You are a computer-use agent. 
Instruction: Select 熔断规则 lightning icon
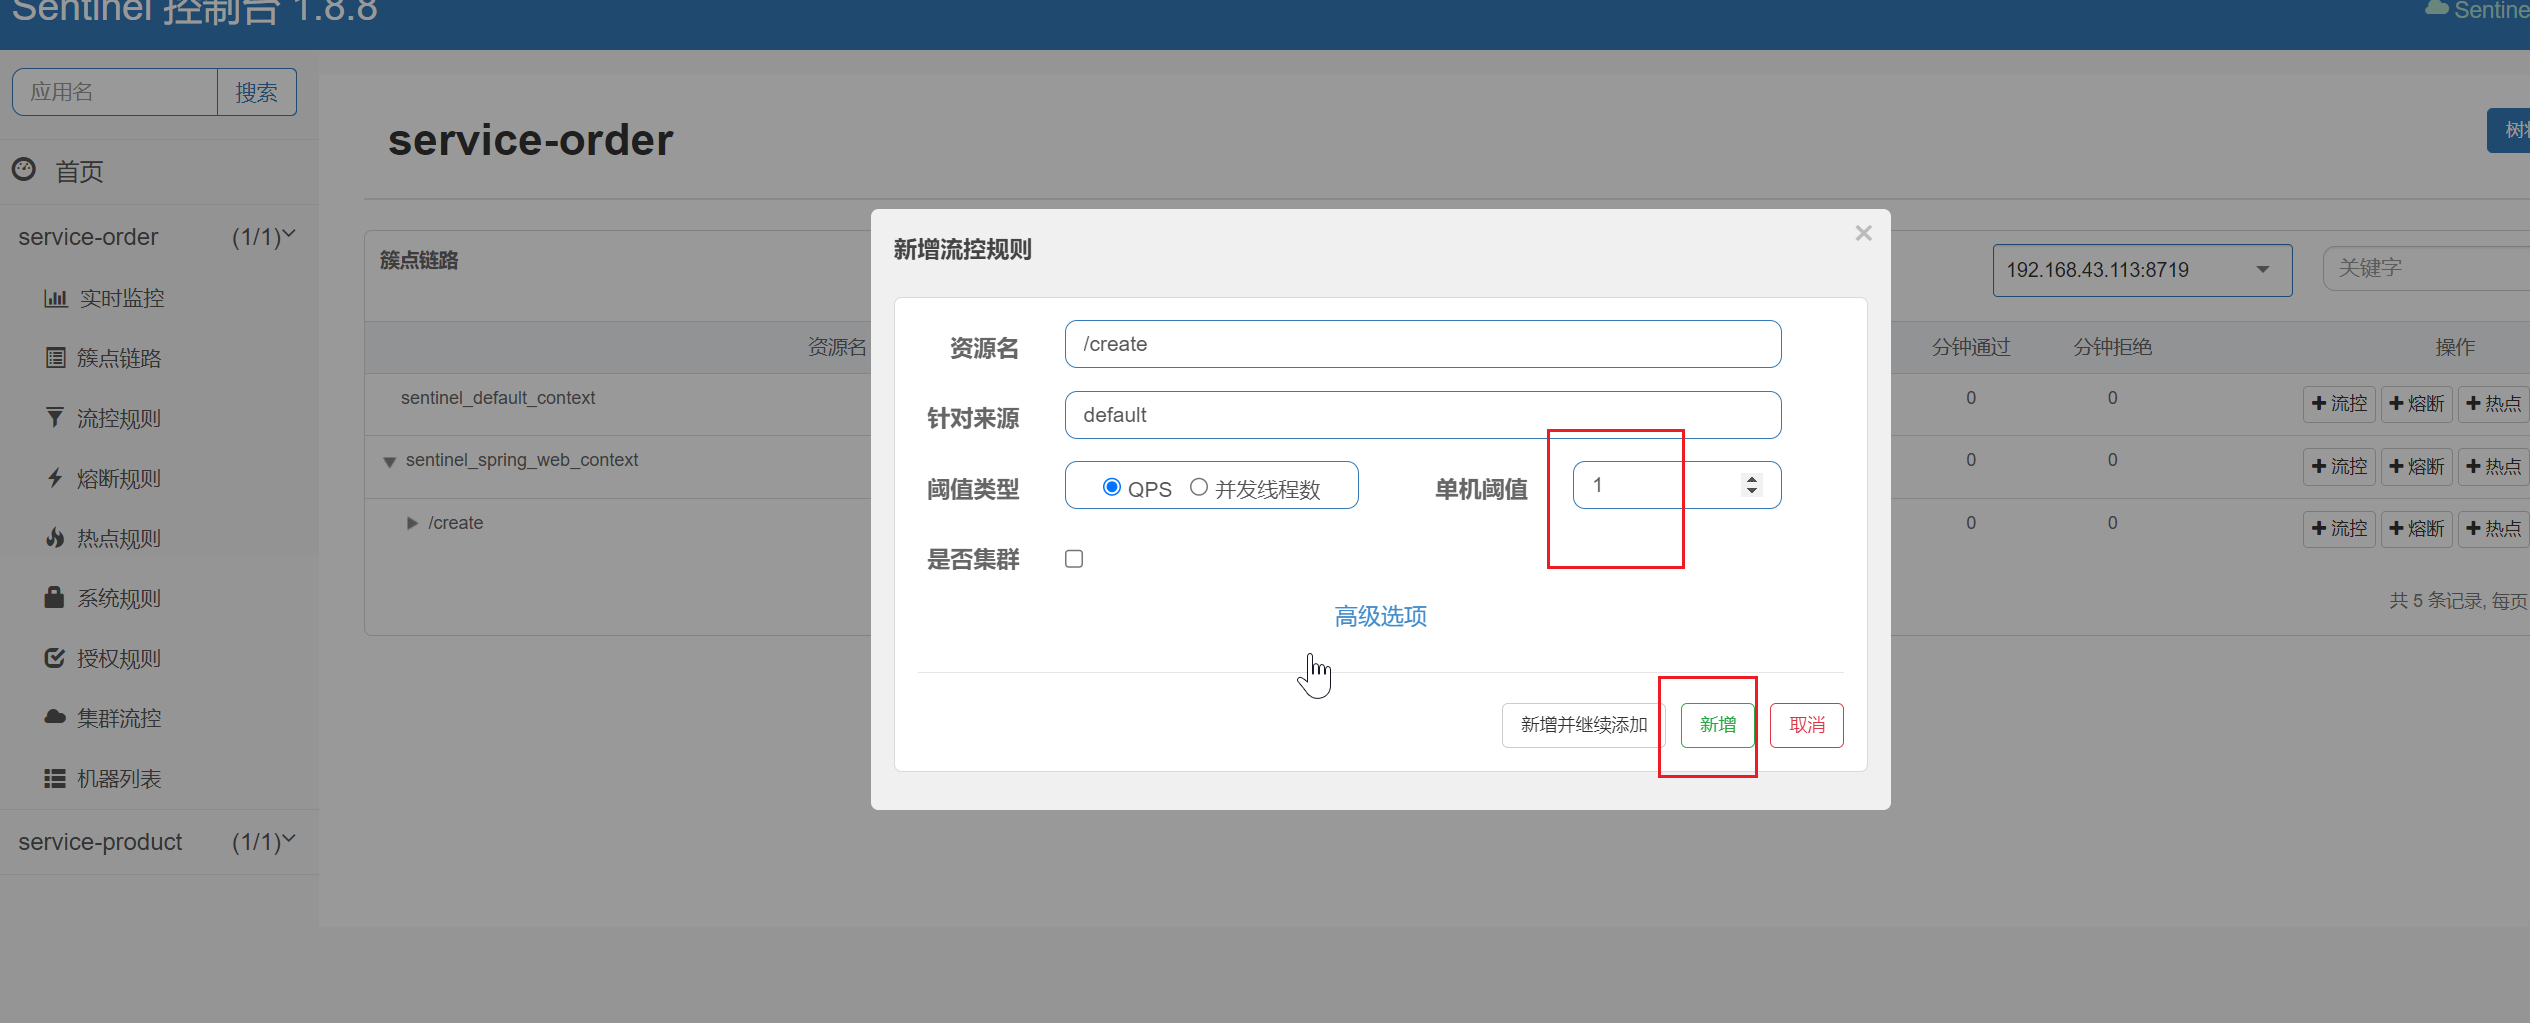(x=55, y=478)
